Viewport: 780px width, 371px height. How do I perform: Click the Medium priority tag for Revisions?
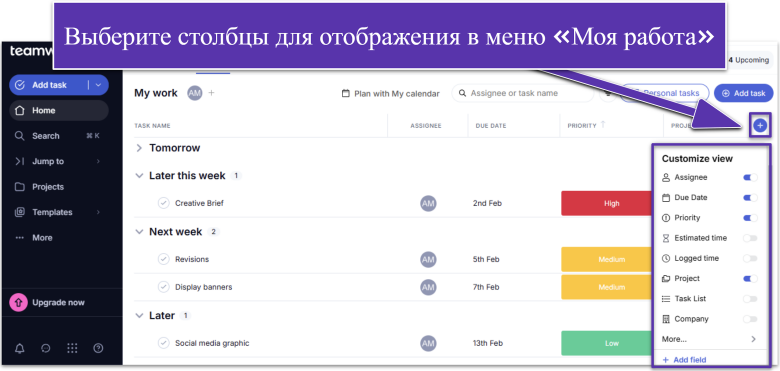pos(606,259)
